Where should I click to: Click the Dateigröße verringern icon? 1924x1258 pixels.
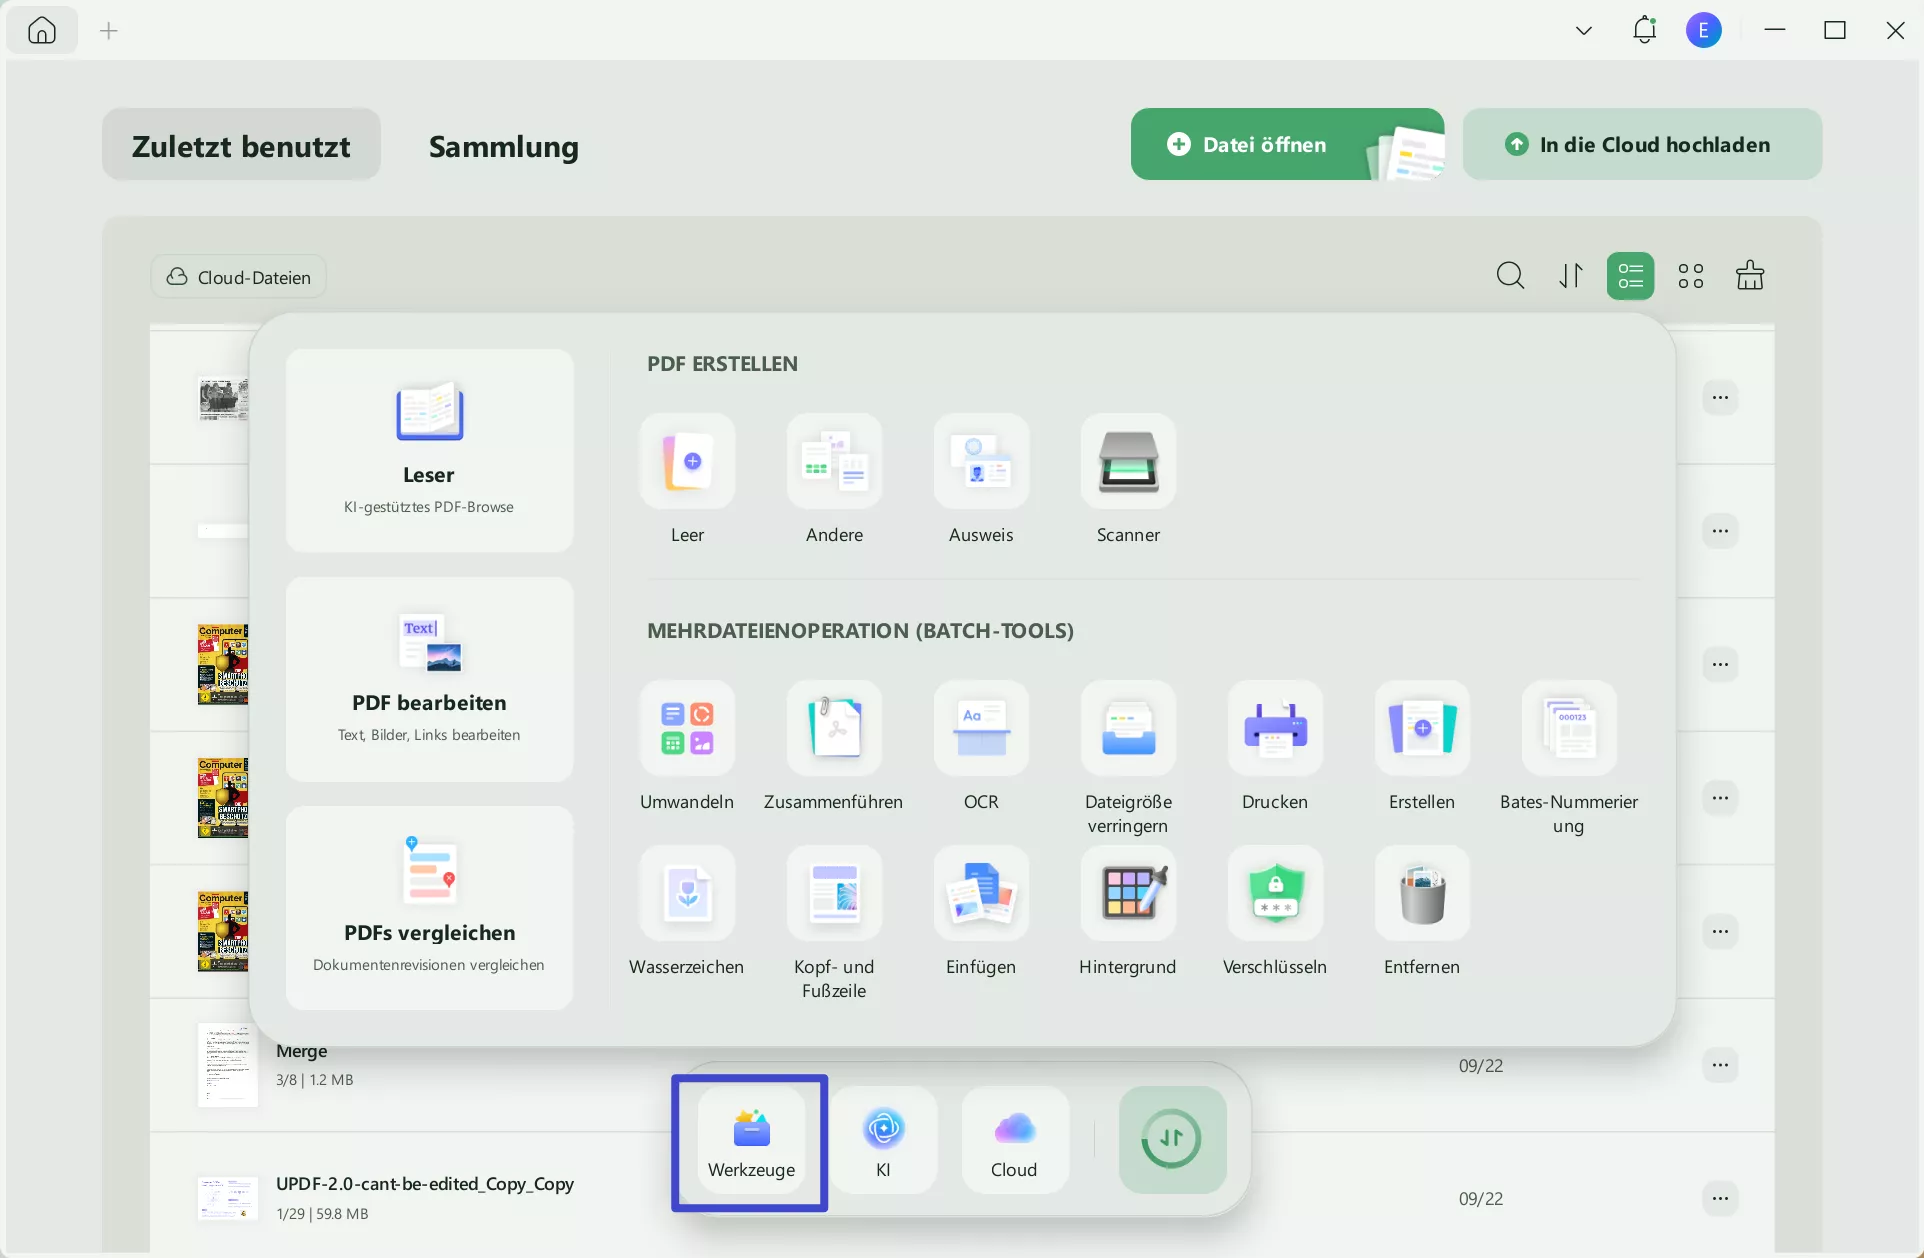tap(1128, 729)
